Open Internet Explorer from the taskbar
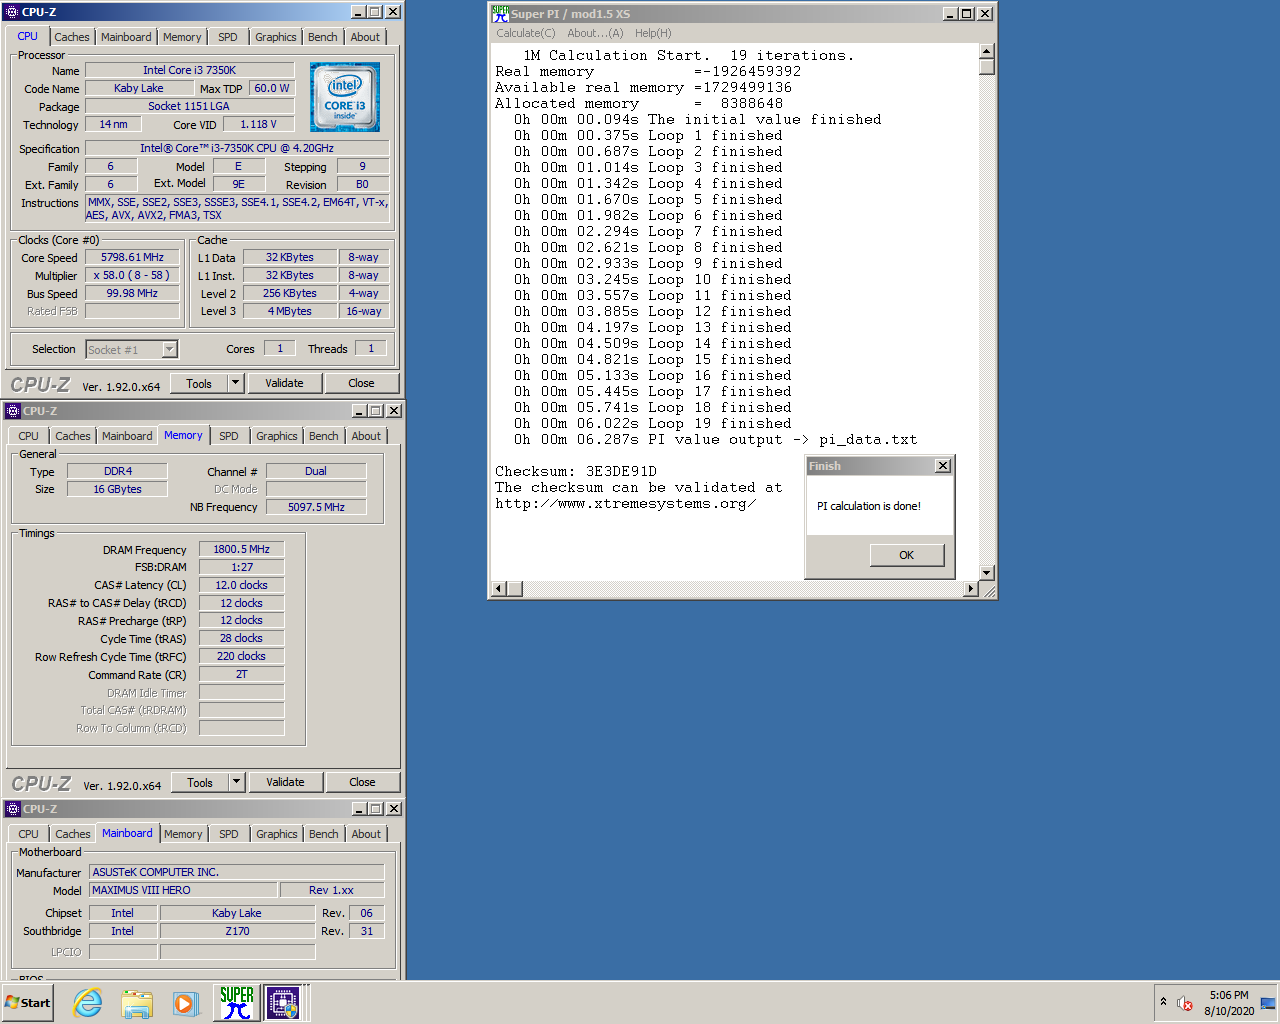1280x1024 pixels. 88,1003
